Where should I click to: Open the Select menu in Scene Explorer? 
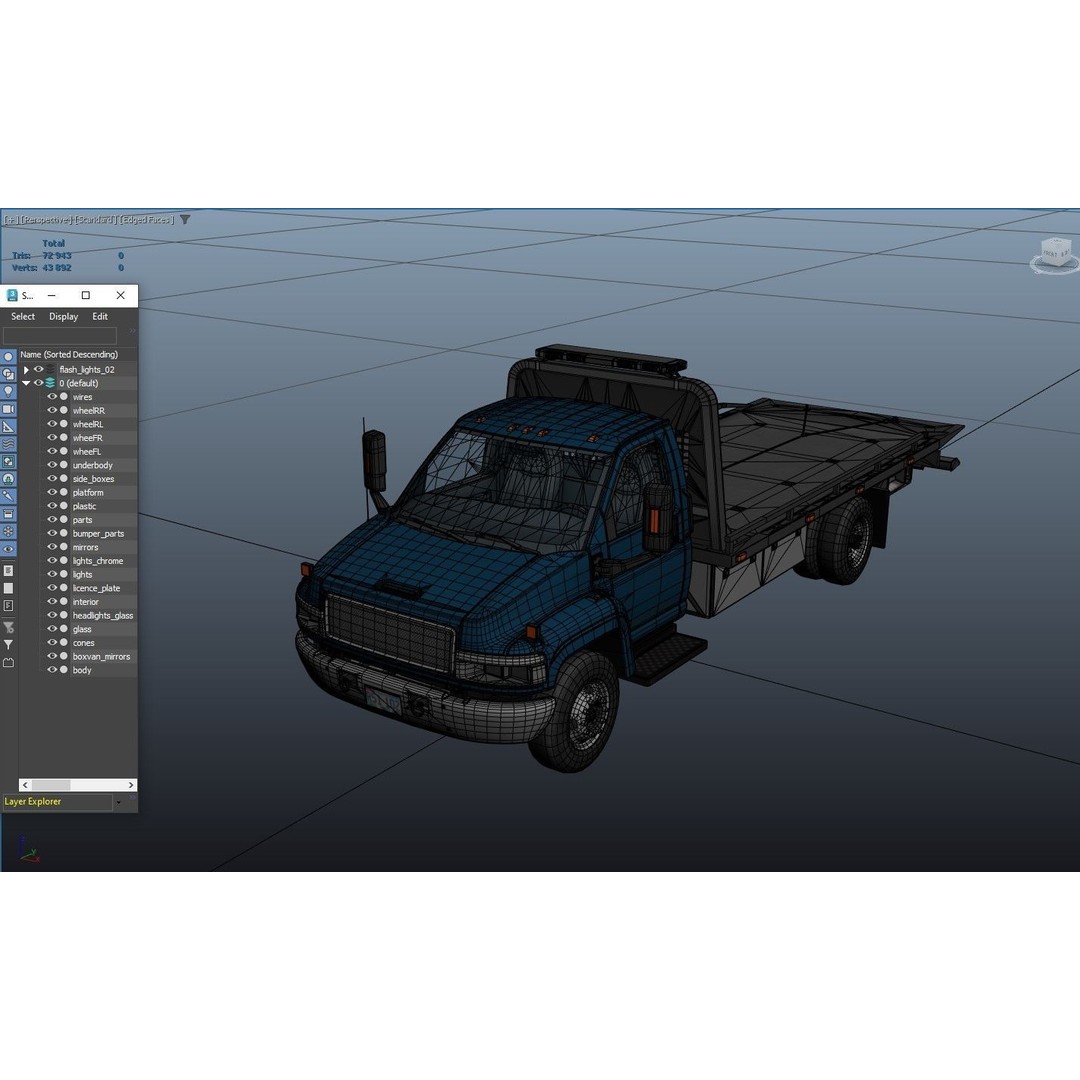[x=22, y=316]
